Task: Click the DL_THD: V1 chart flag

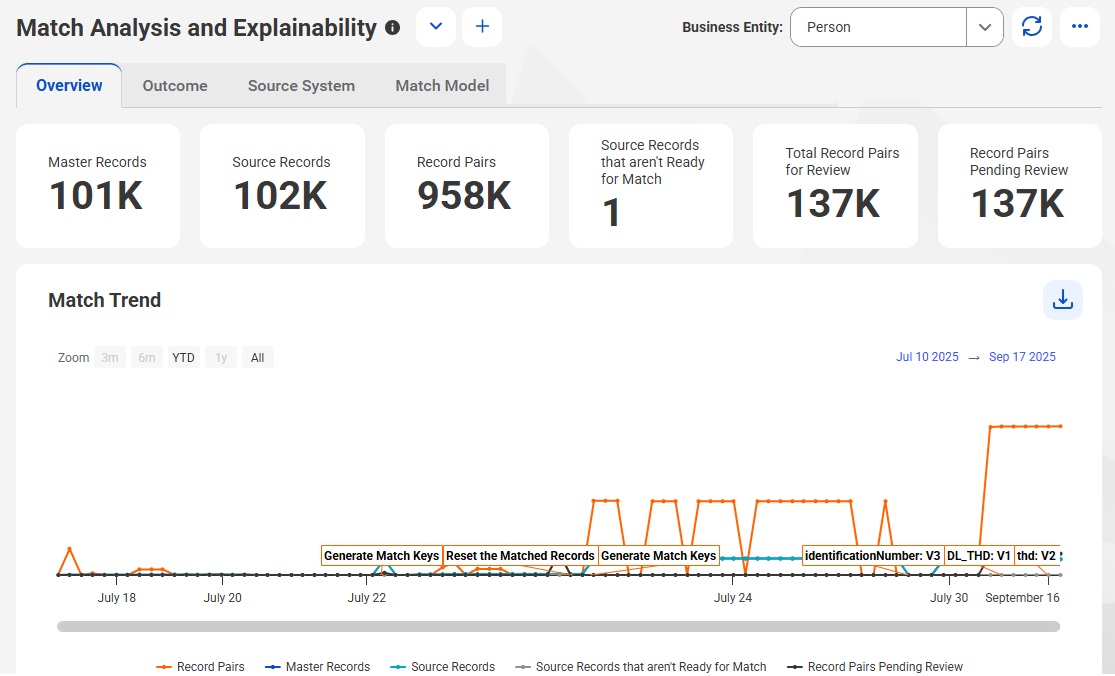Action: click(978, 556)
